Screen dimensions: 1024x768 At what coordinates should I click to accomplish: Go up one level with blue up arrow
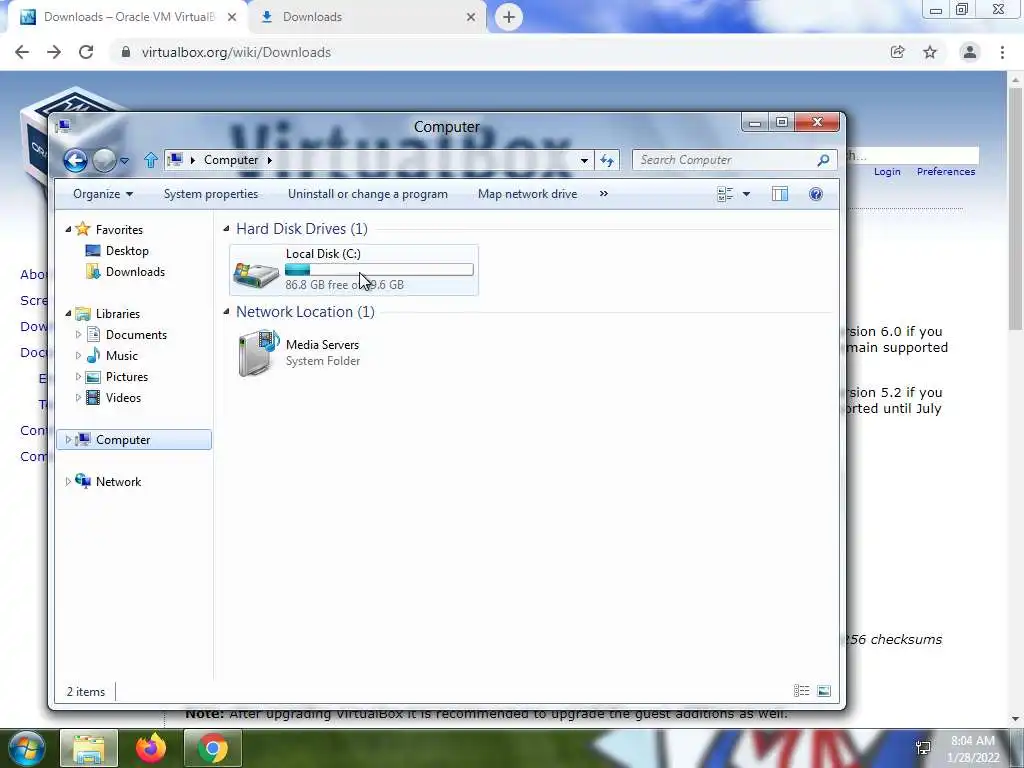(151, 160)
